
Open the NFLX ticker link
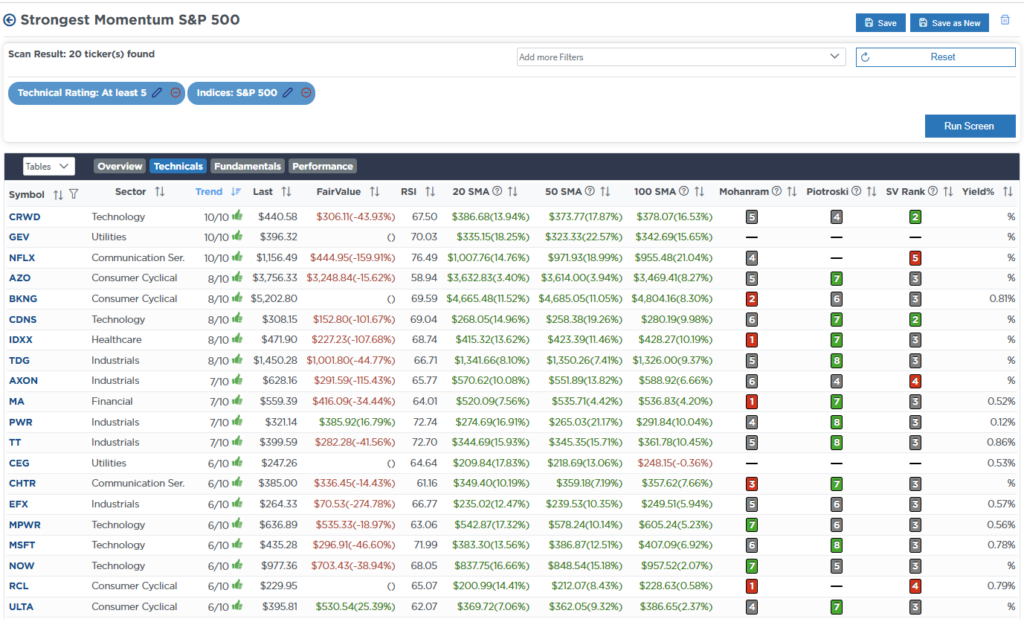[x=22, y=258]
